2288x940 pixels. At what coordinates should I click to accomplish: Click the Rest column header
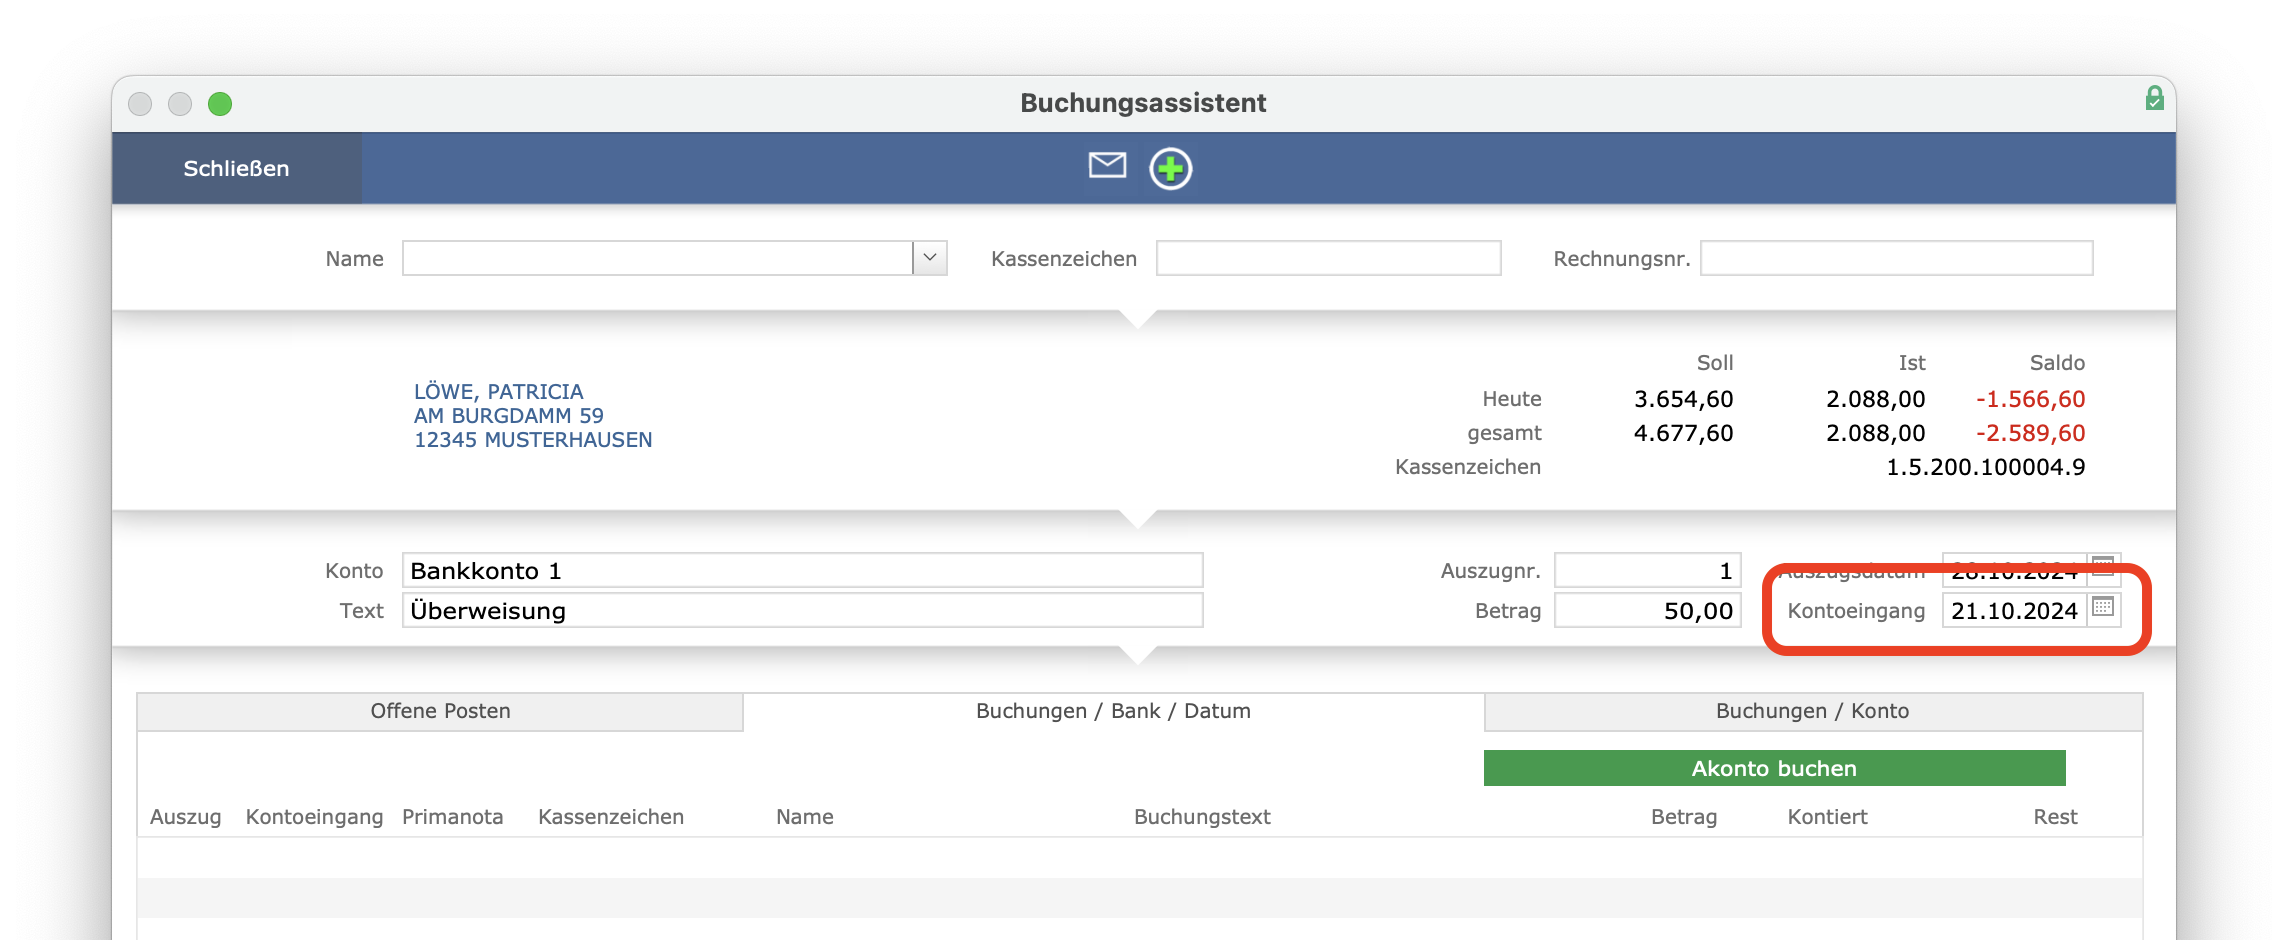coord(2055,817)
